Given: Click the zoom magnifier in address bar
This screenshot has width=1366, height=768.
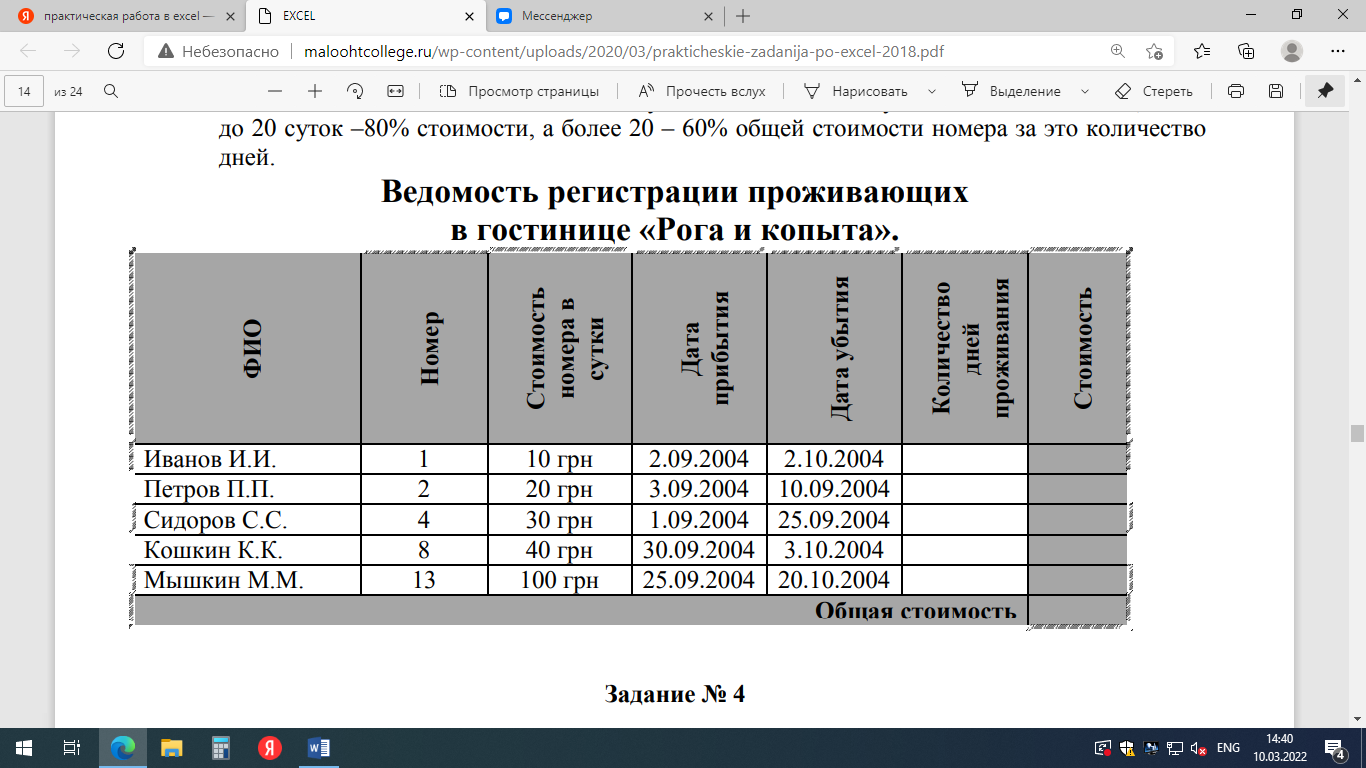Looking at the screenshot, I should pos(1118,51).
